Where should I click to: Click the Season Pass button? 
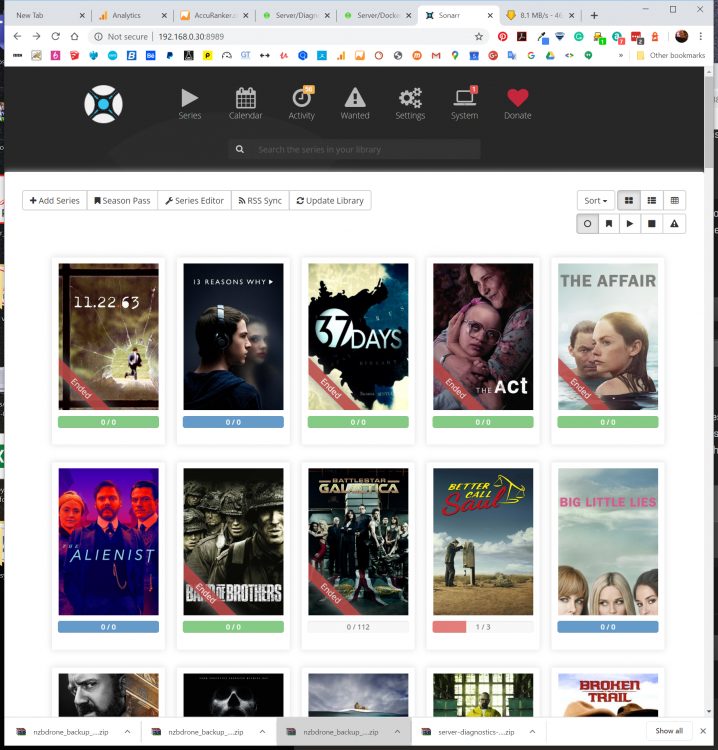122,200
